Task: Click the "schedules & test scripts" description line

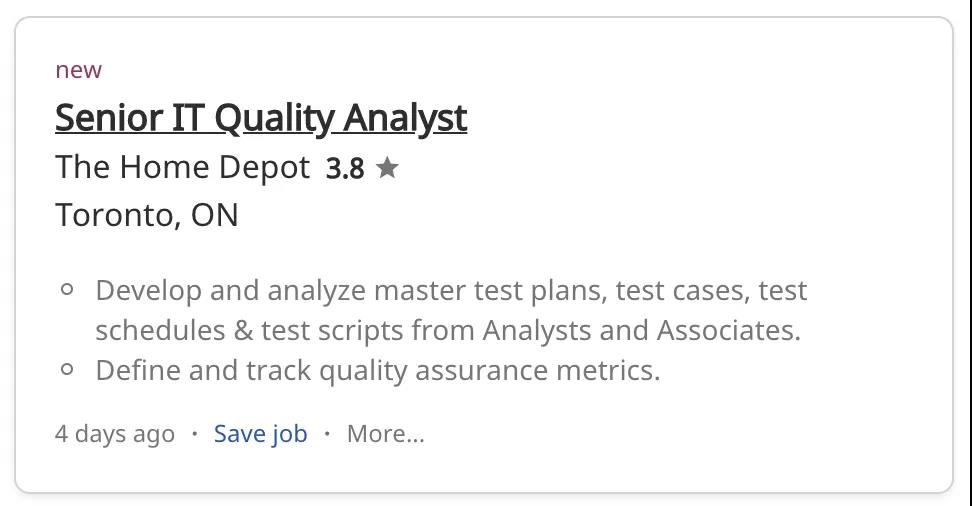Action: [x=448, y=331]
